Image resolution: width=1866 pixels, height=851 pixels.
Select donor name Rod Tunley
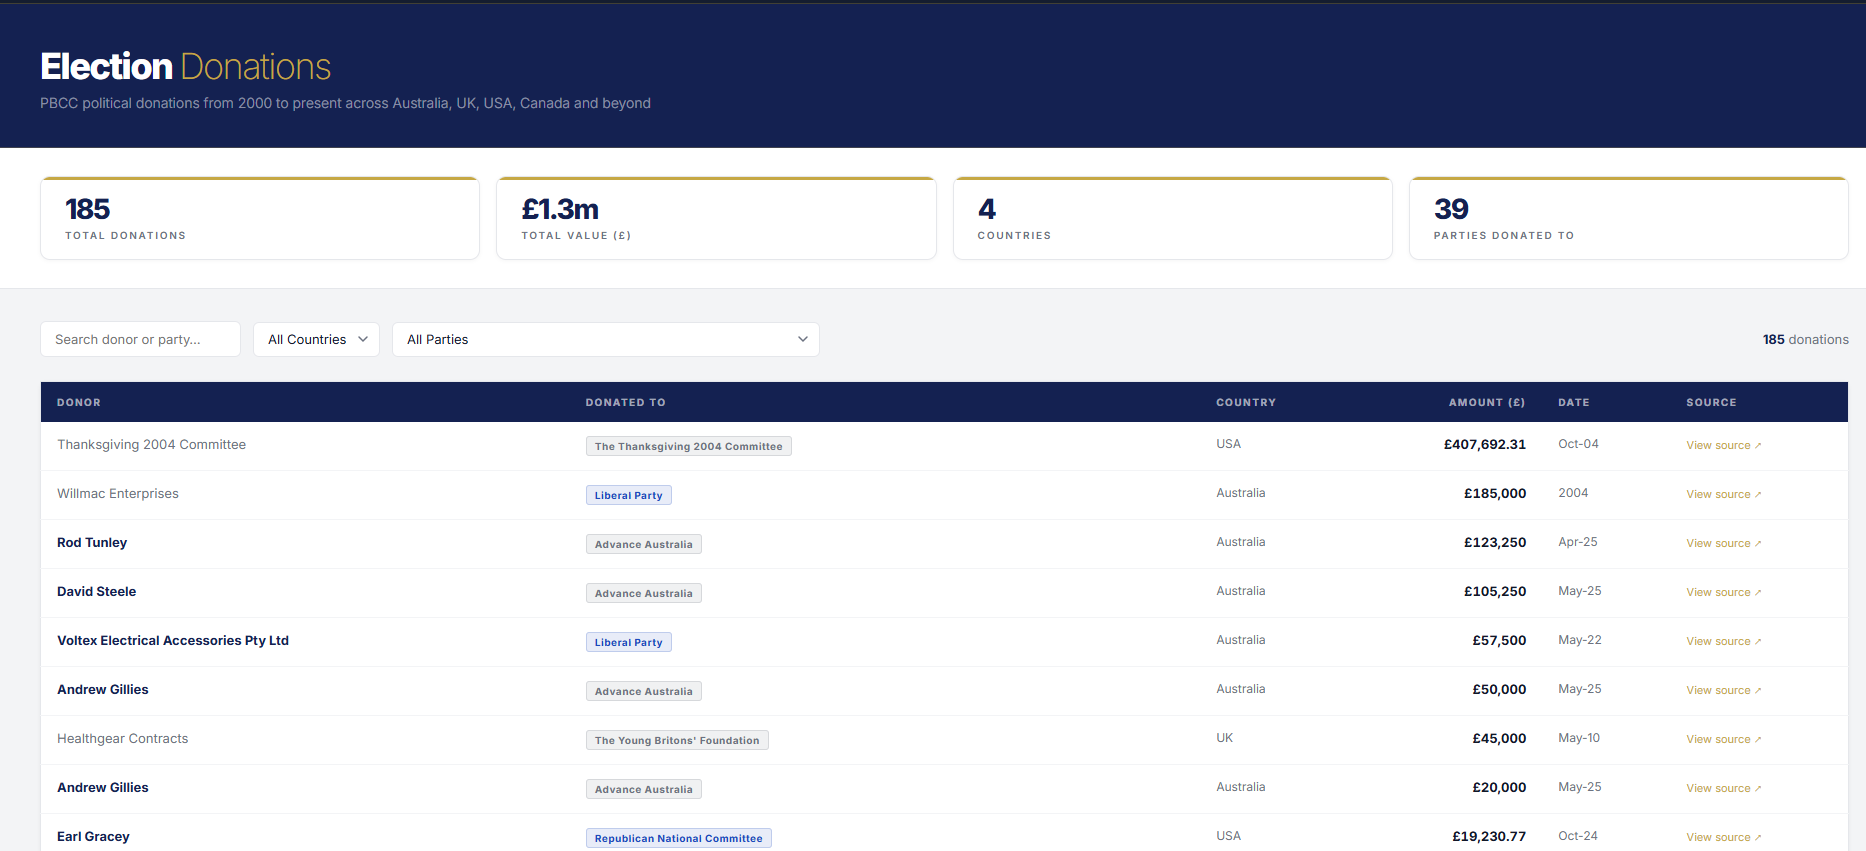92,542
